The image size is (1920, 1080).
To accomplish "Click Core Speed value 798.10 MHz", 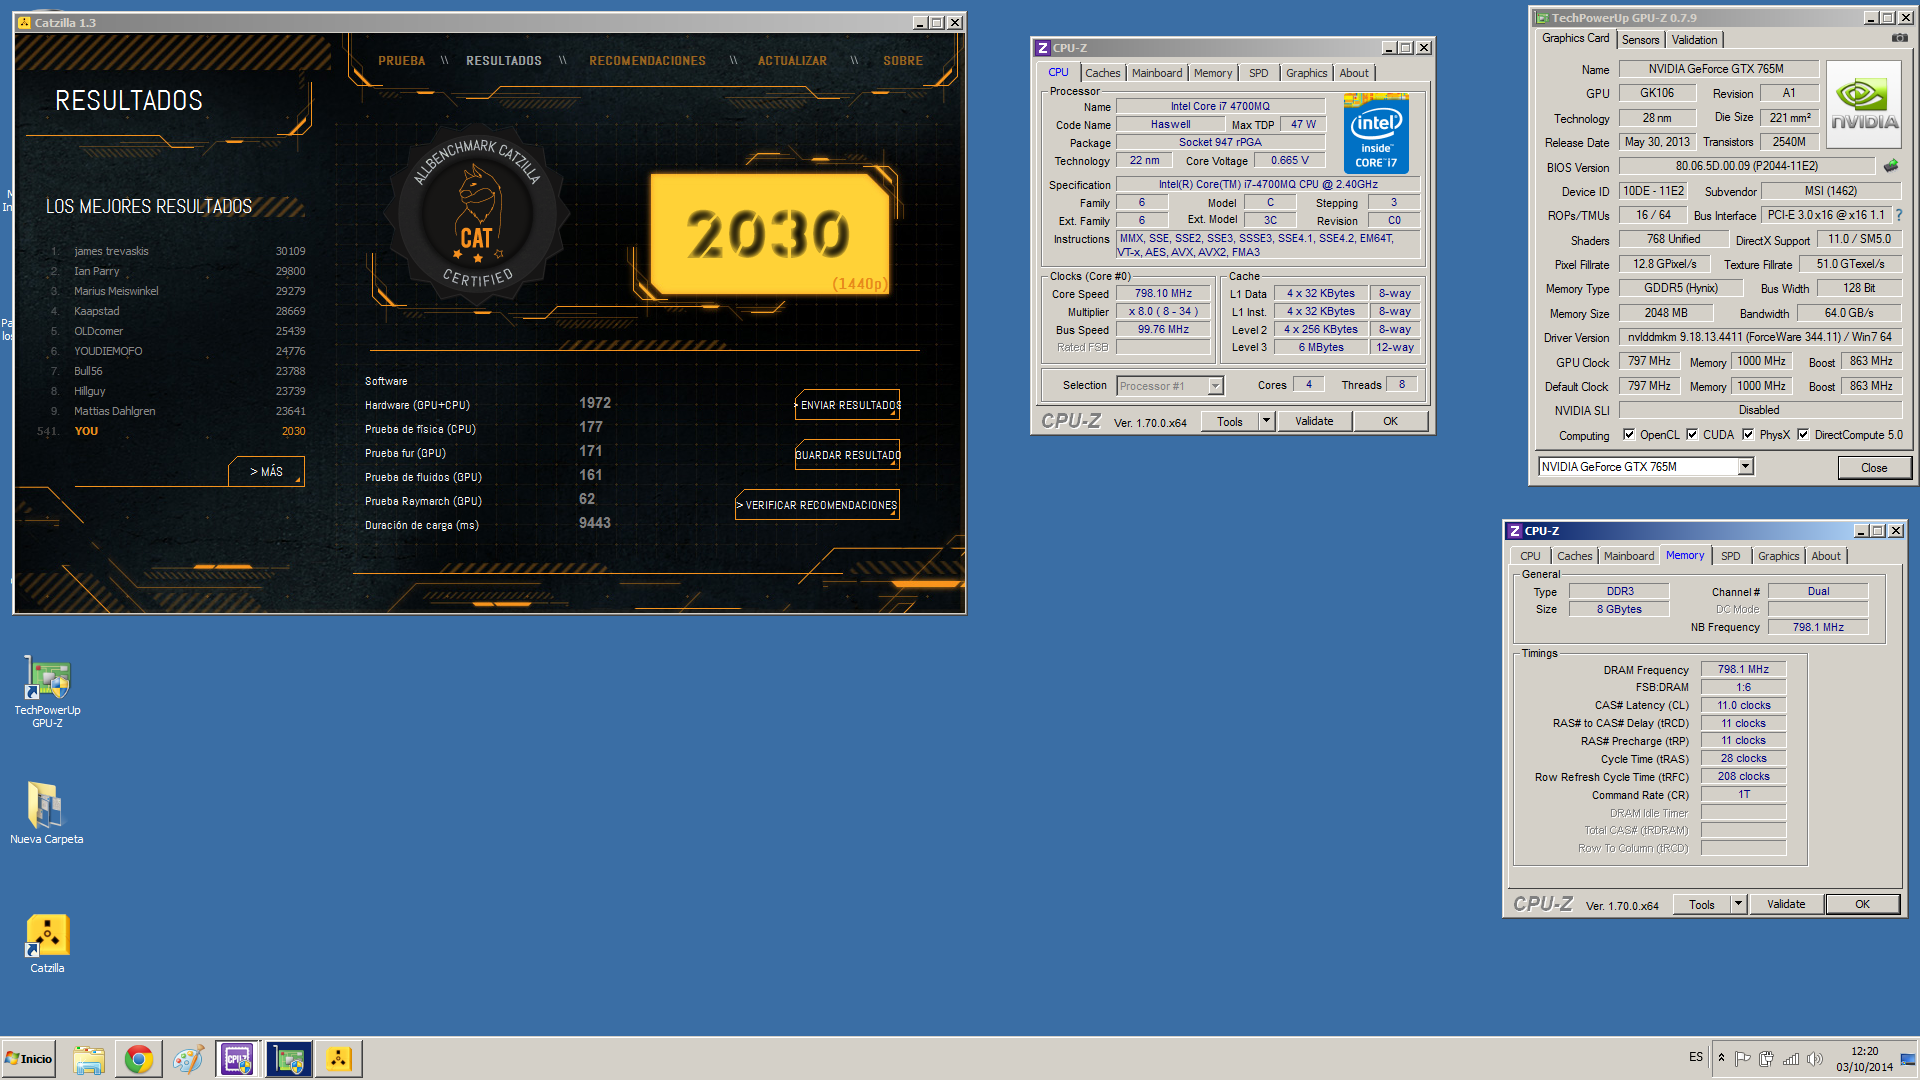I will (x=1163, y=293).
